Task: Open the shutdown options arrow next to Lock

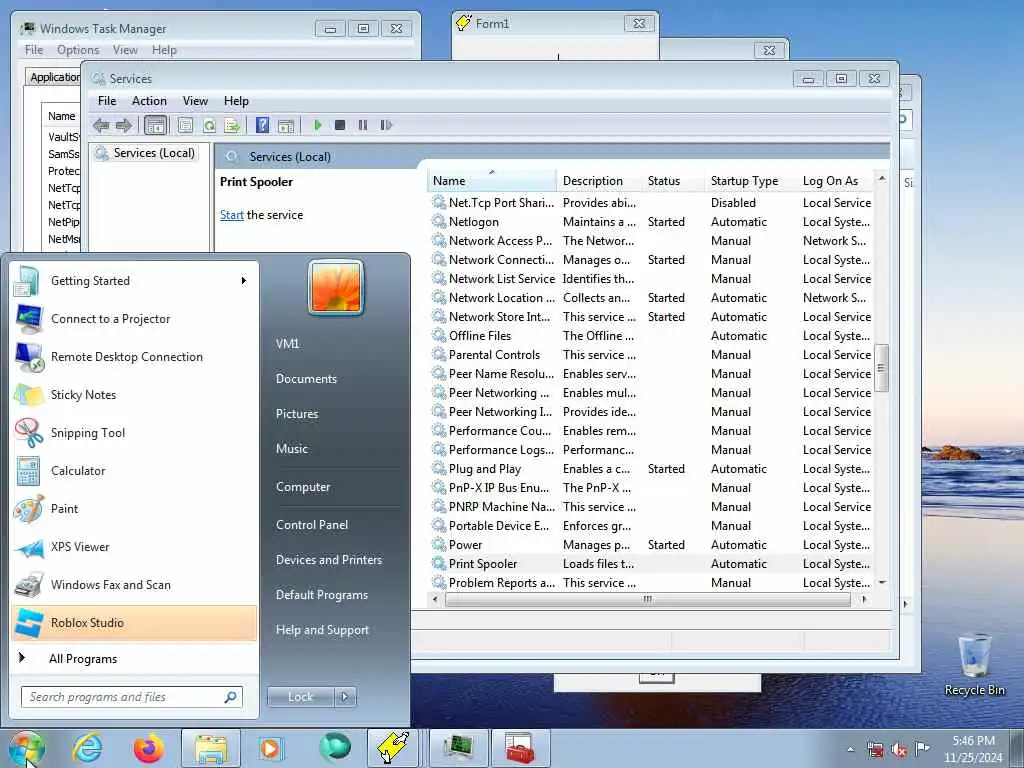Action: point(345,697)
